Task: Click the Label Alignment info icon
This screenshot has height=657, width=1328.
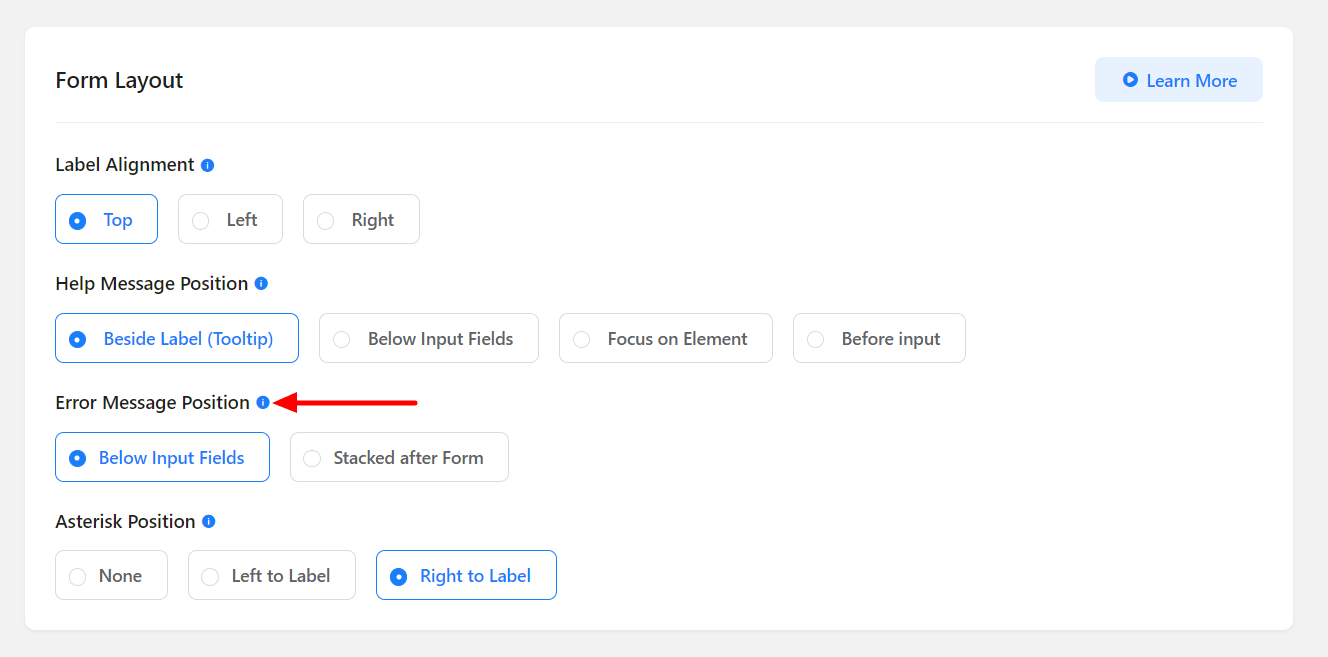Action: click(207, 165)
